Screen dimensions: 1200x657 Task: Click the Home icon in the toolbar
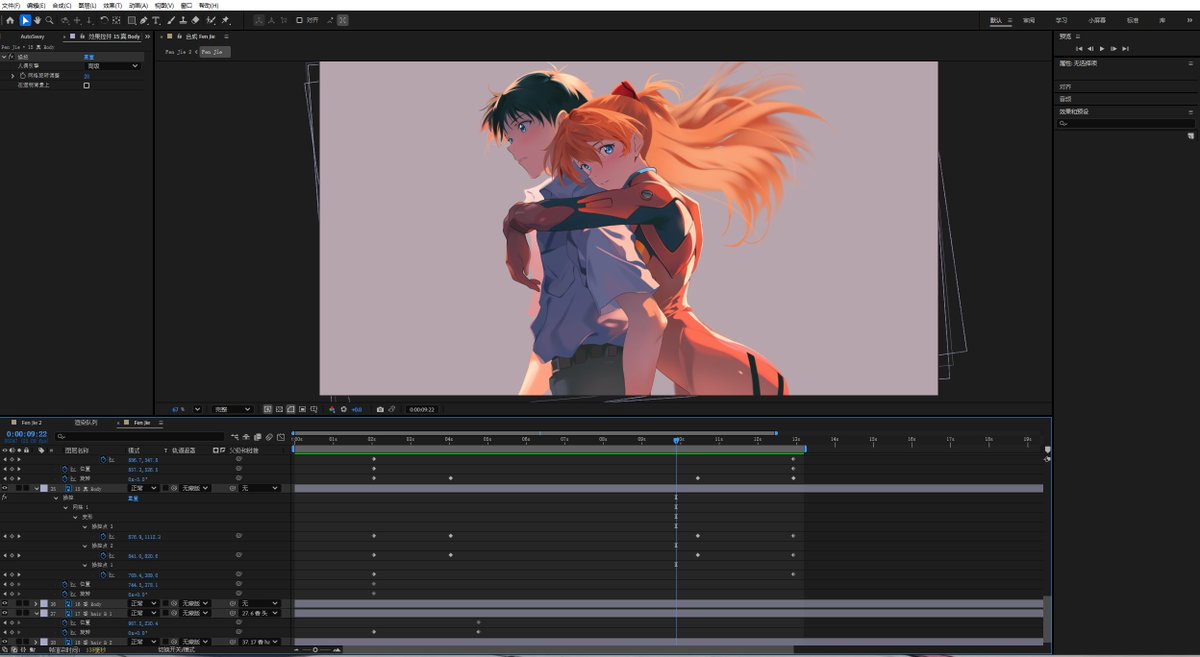[10, 20]
